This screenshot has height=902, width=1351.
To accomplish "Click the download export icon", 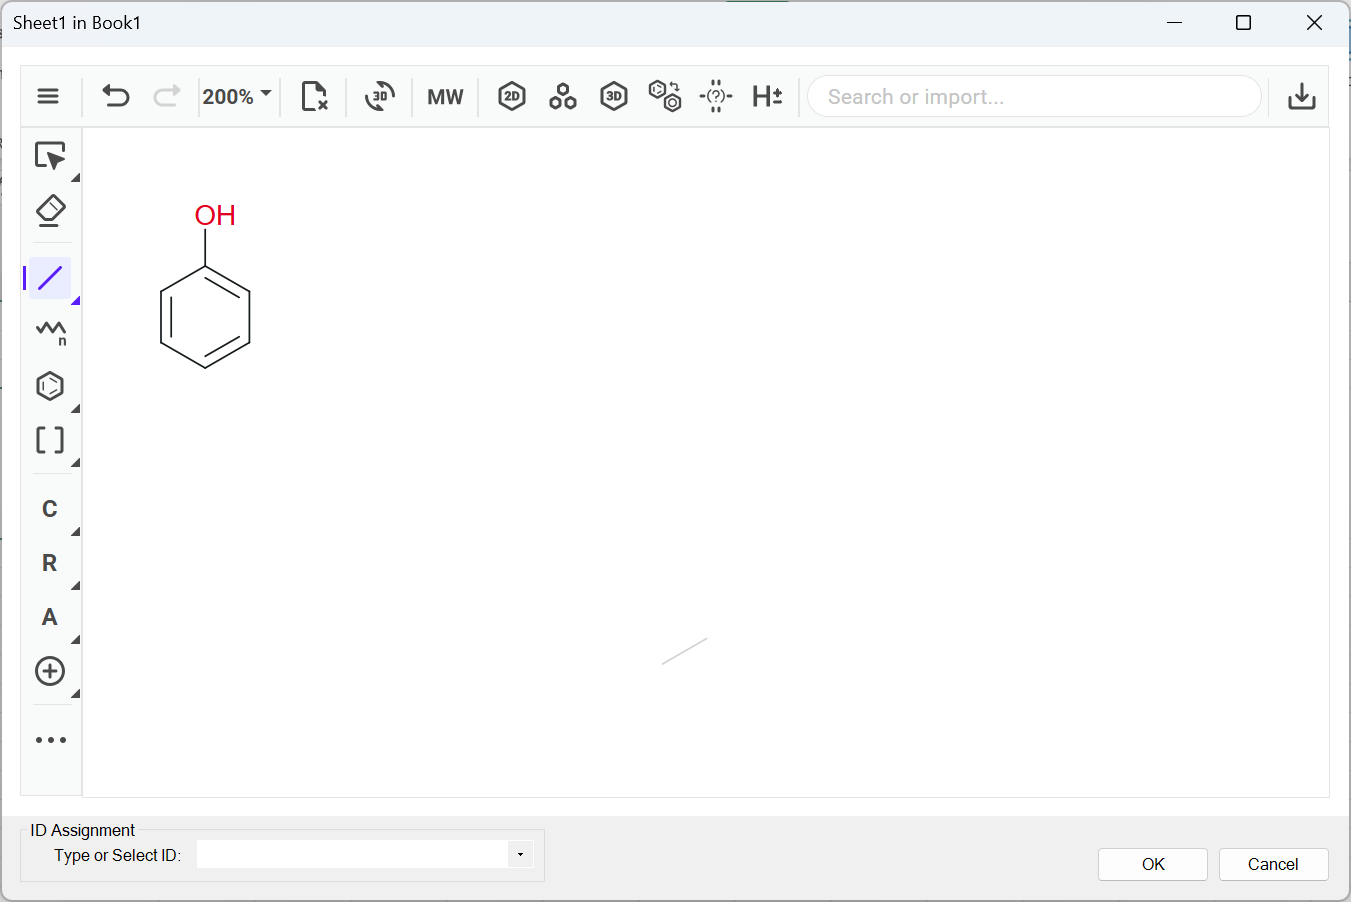I will (x=1301, y=96).
